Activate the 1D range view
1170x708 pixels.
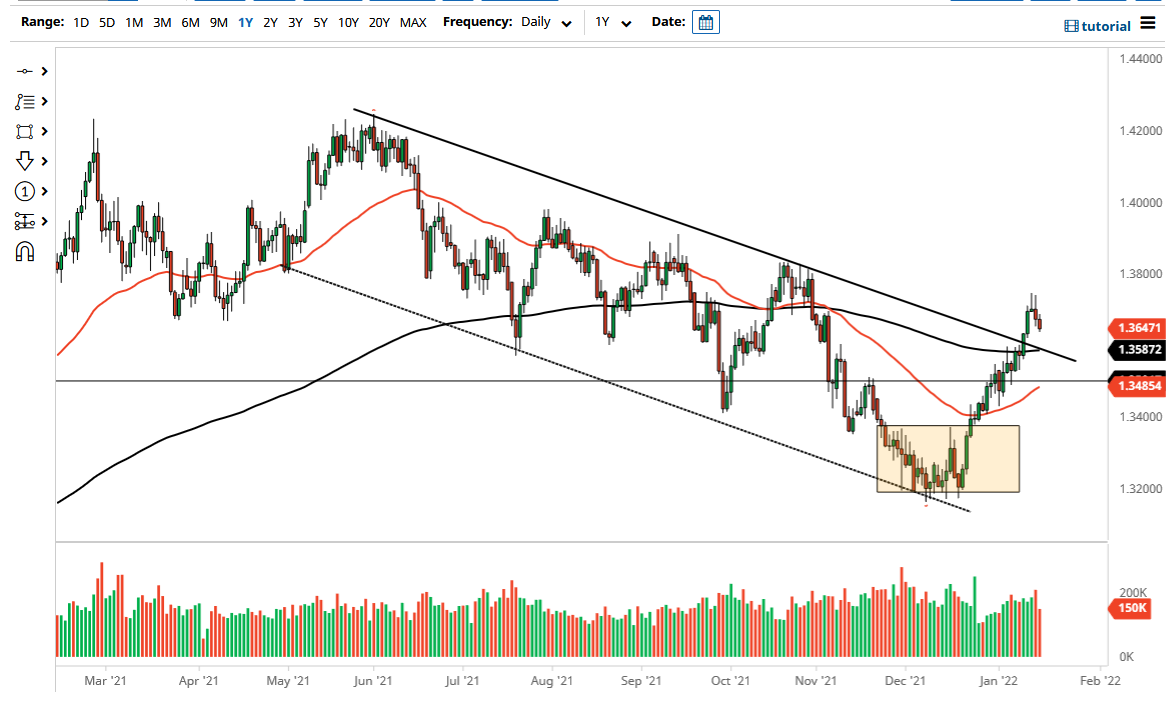click(x=80, y=22)
